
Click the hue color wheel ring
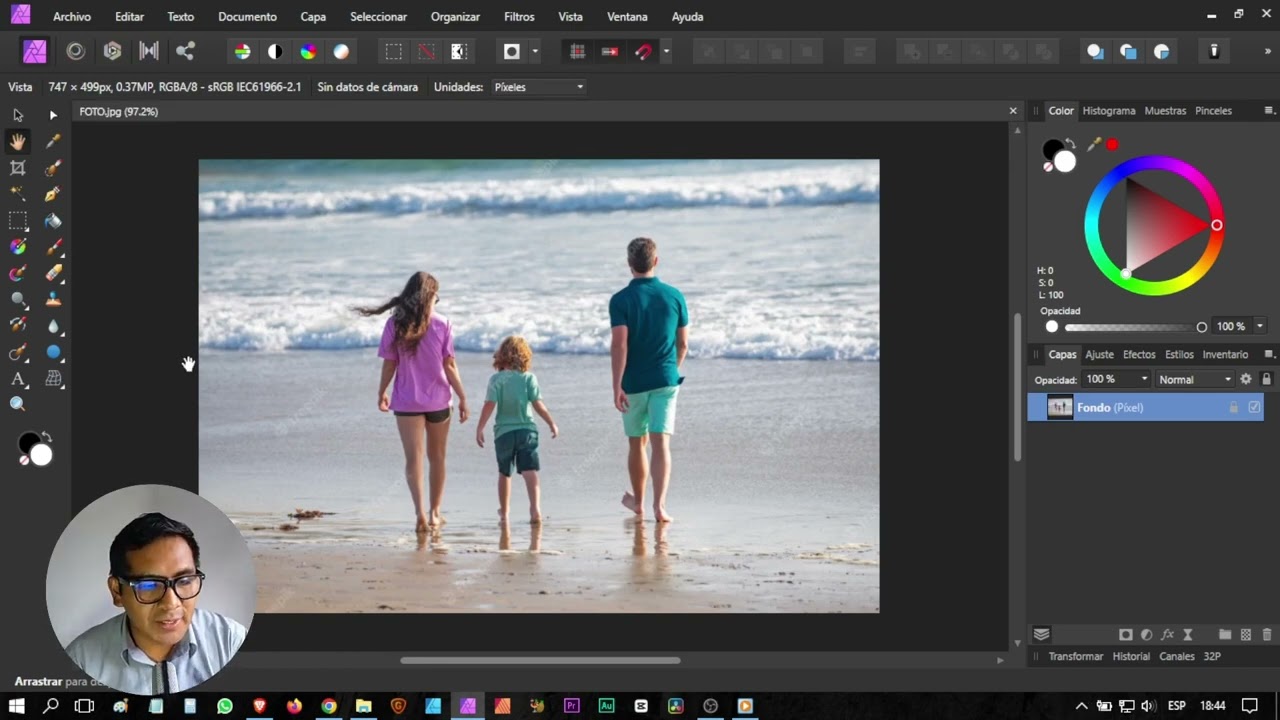pyautogui.click(x=1153, y=225)
